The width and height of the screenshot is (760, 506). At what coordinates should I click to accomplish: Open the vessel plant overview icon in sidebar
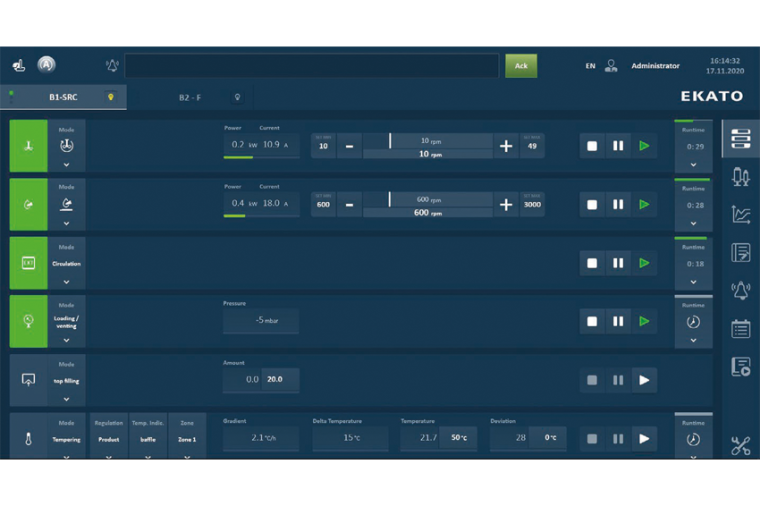tap(740, 176)
